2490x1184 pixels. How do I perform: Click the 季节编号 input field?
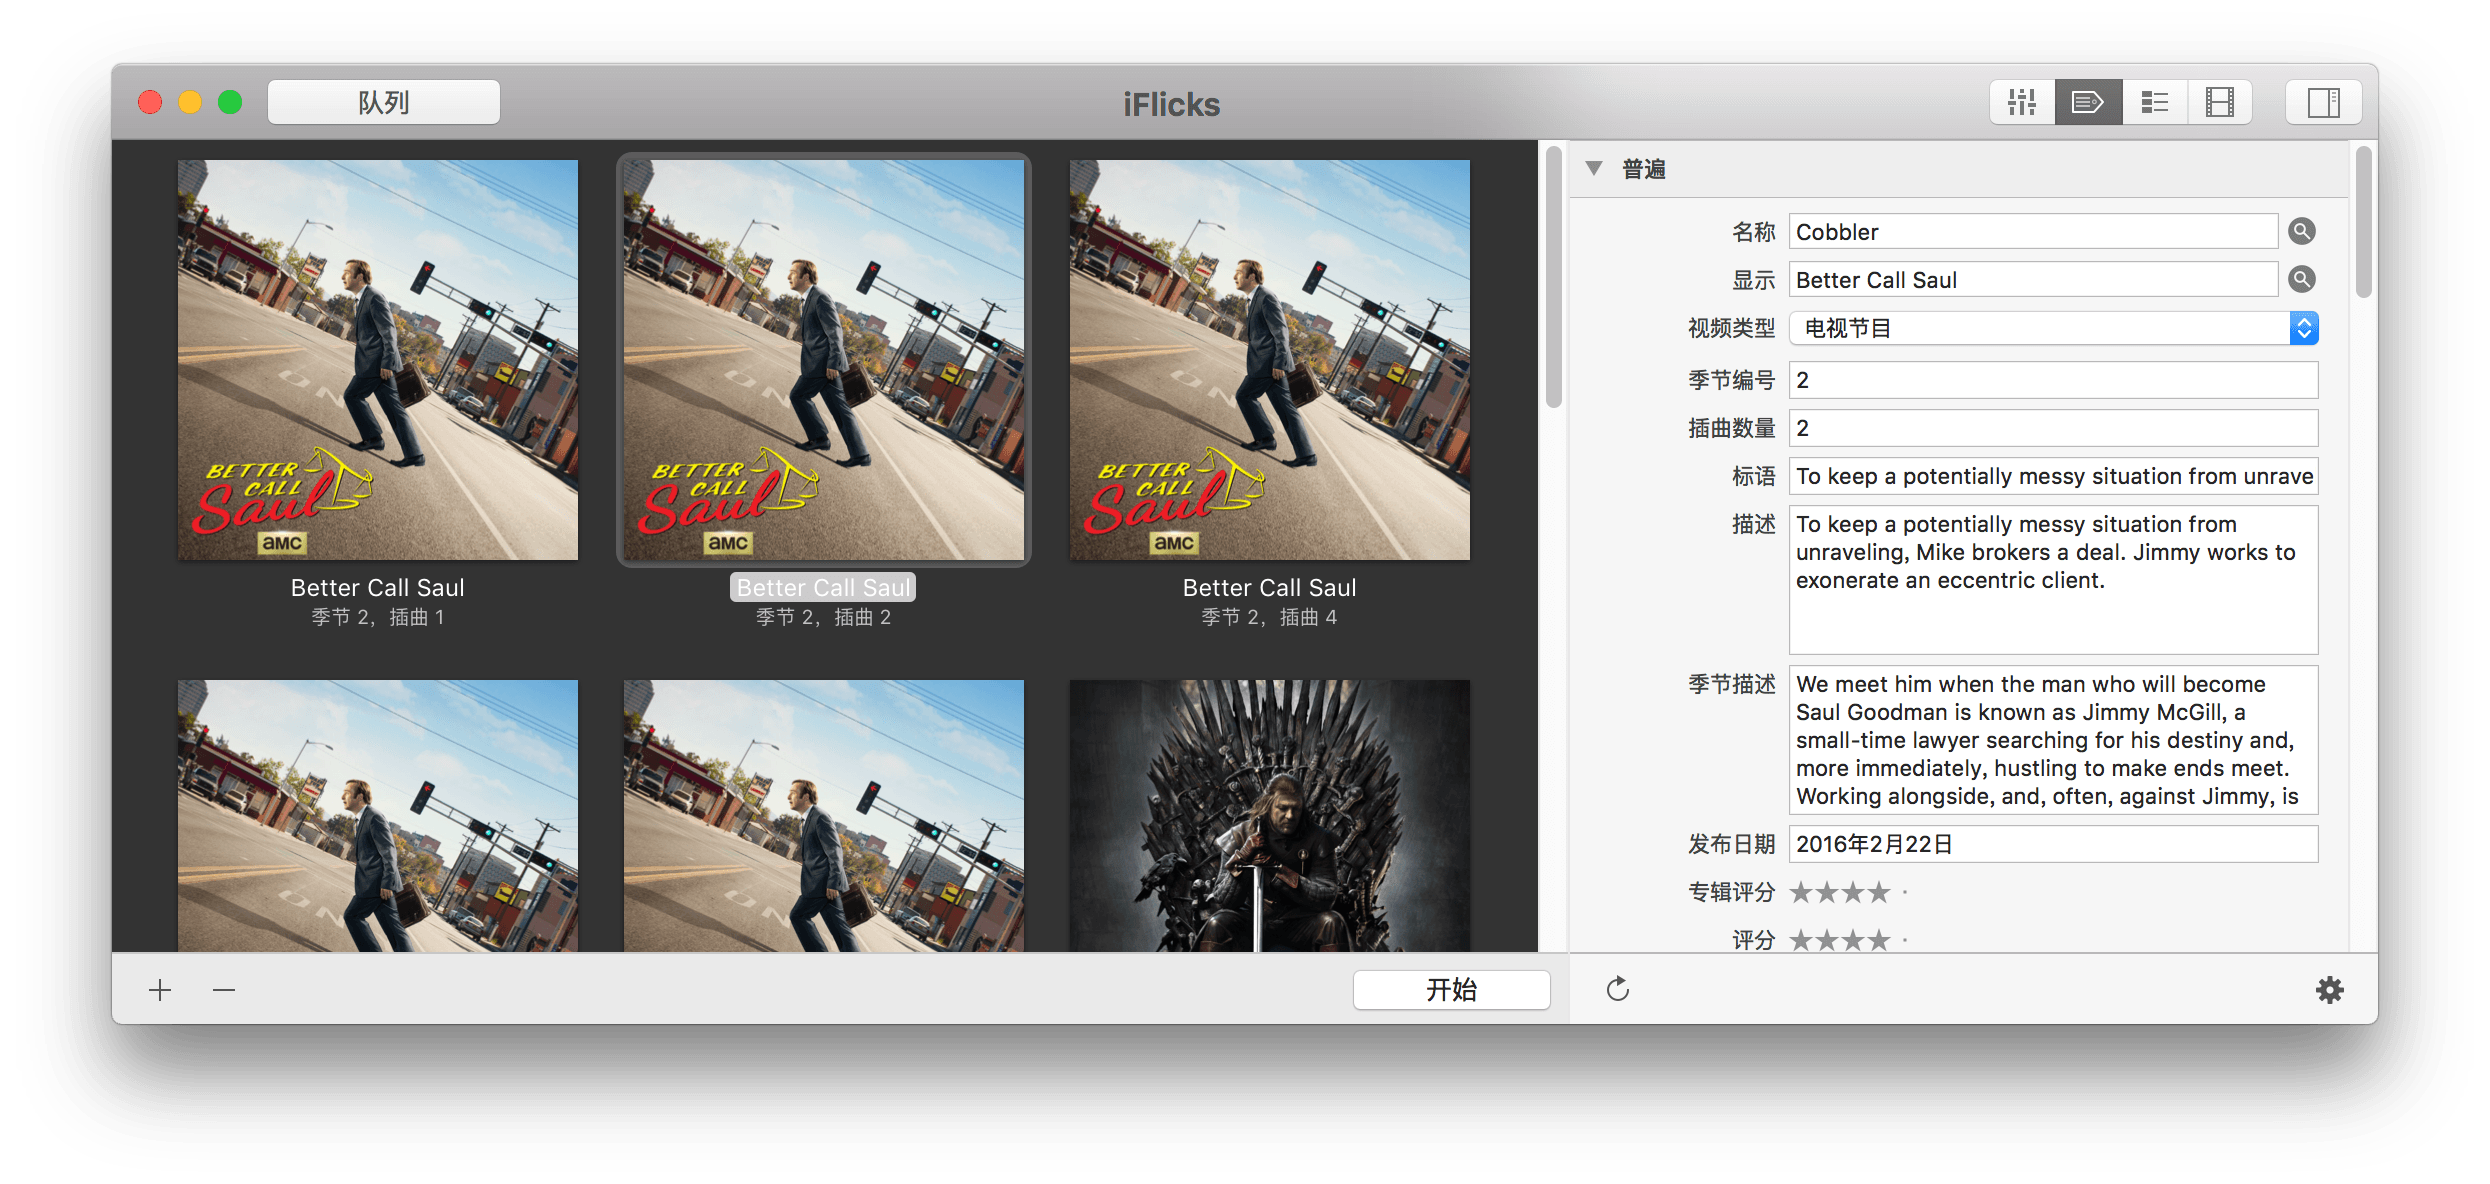2054,380
